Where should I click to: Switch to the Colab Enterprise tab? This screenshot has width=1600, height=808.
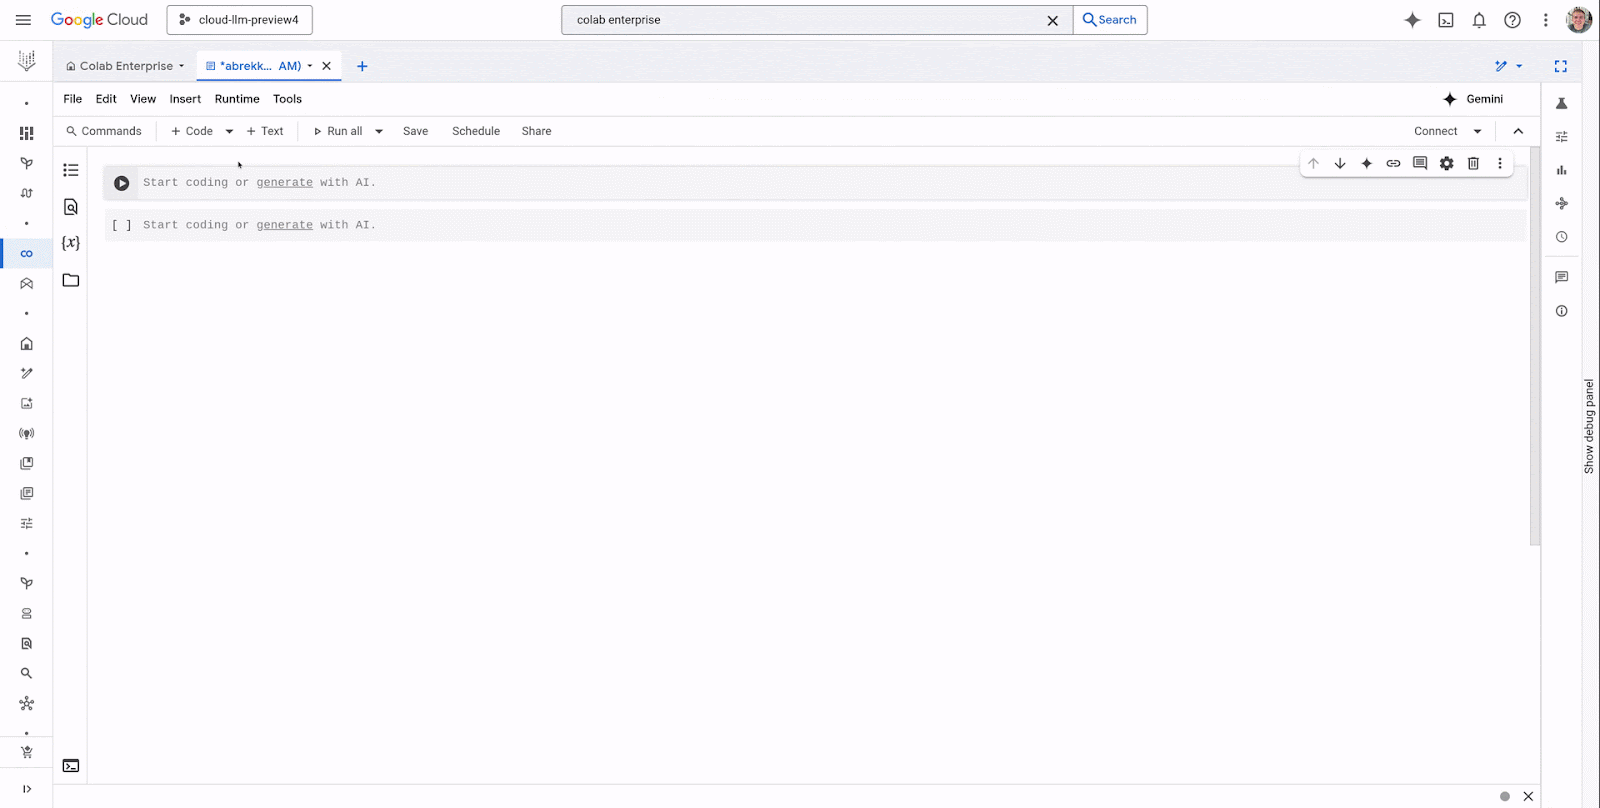125,66
